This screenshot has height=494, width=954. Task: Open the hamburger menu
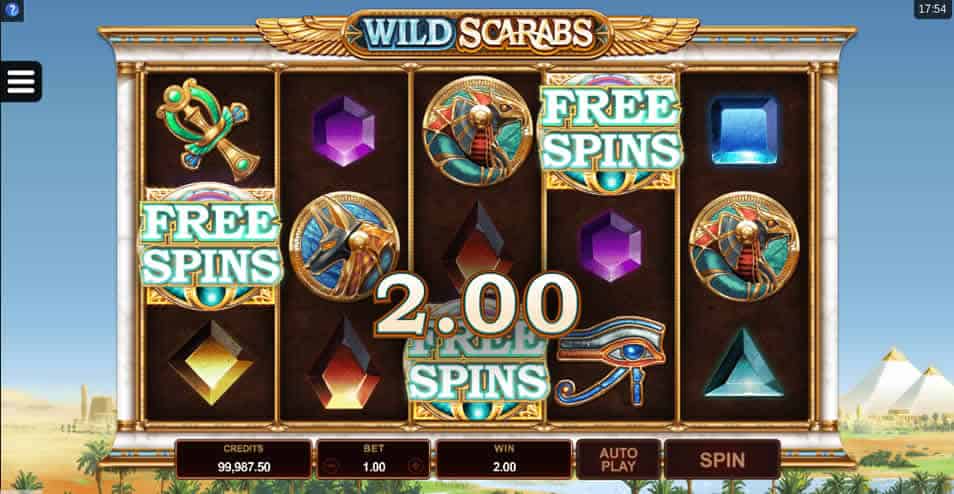(x=21, y=82)
